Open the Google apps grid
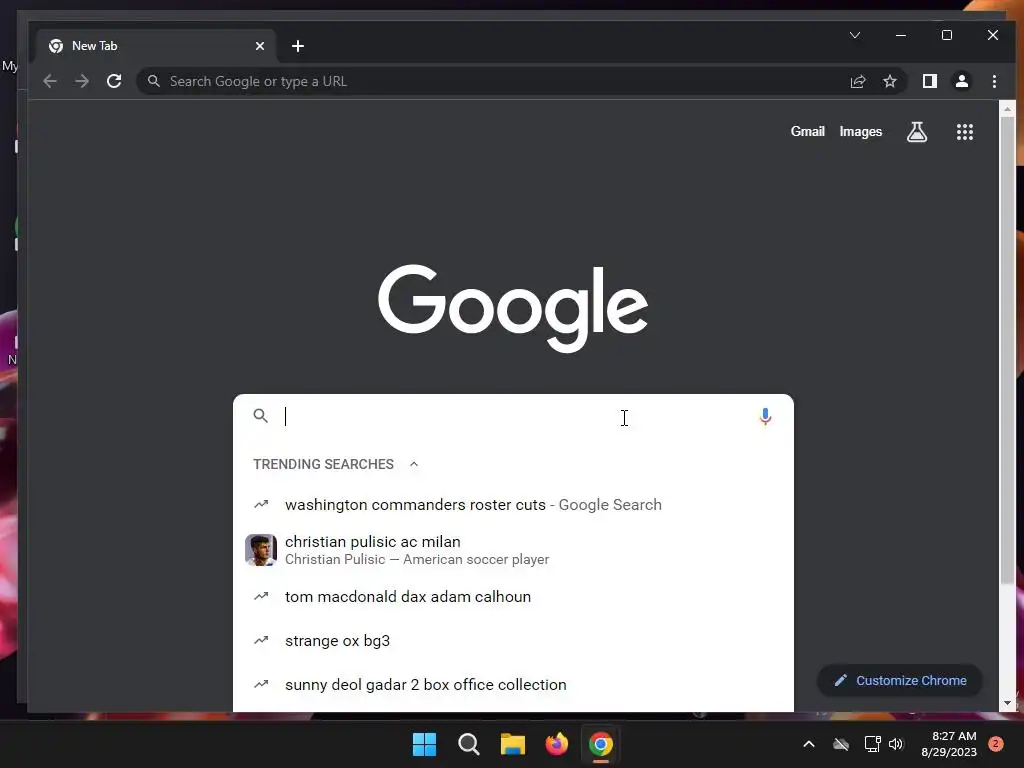 965,132
